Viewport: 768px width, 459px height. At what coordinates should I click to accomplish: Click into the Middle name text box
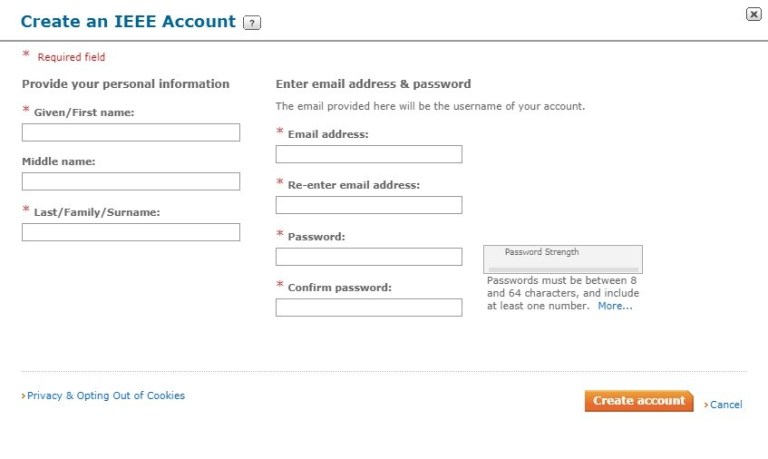[x=131, y=181]
